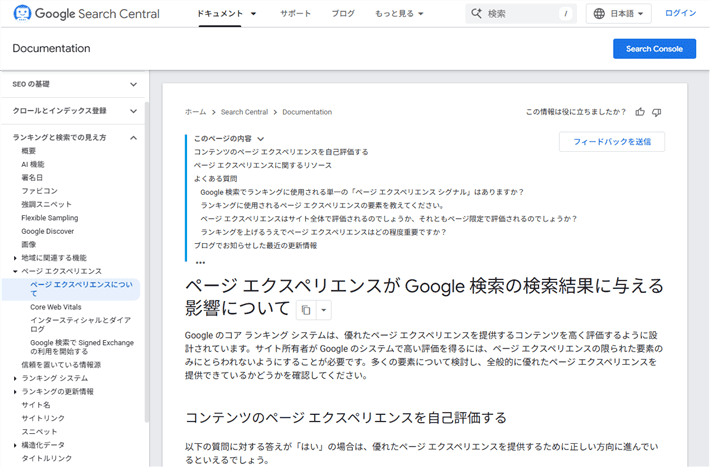
Task: Jump to よくある質問 section
Action: click(216, 179)
